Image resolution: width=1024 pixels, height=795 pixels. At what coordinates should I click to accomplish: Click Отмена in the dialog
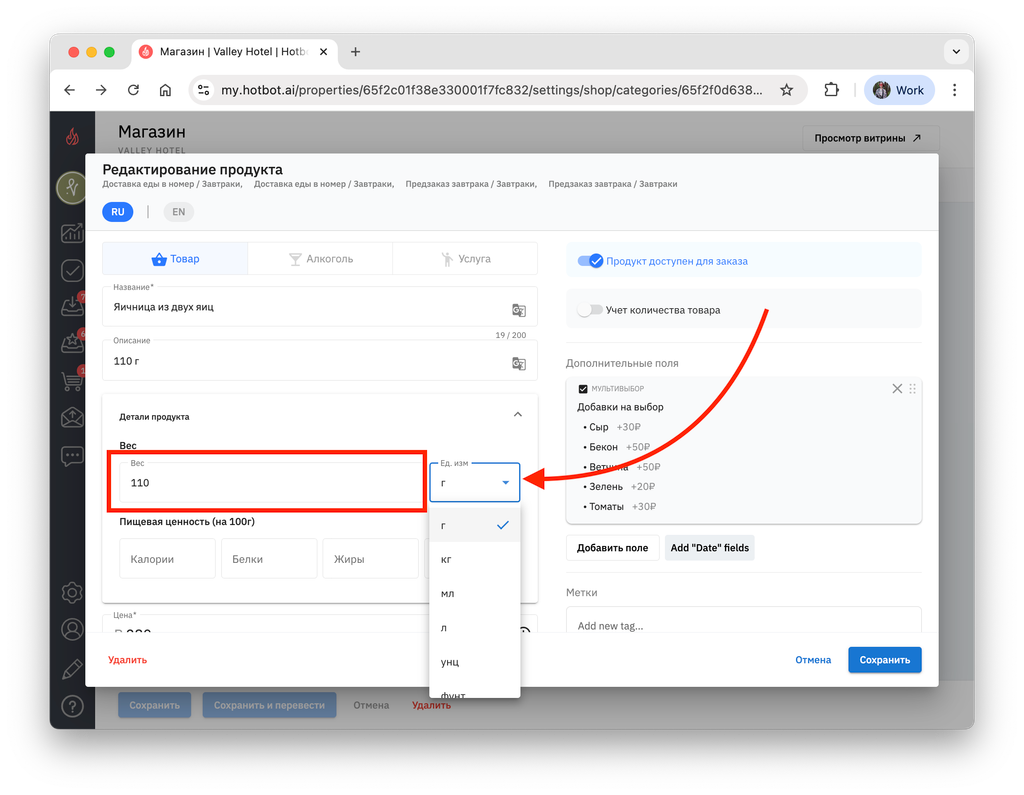(812, 660)
